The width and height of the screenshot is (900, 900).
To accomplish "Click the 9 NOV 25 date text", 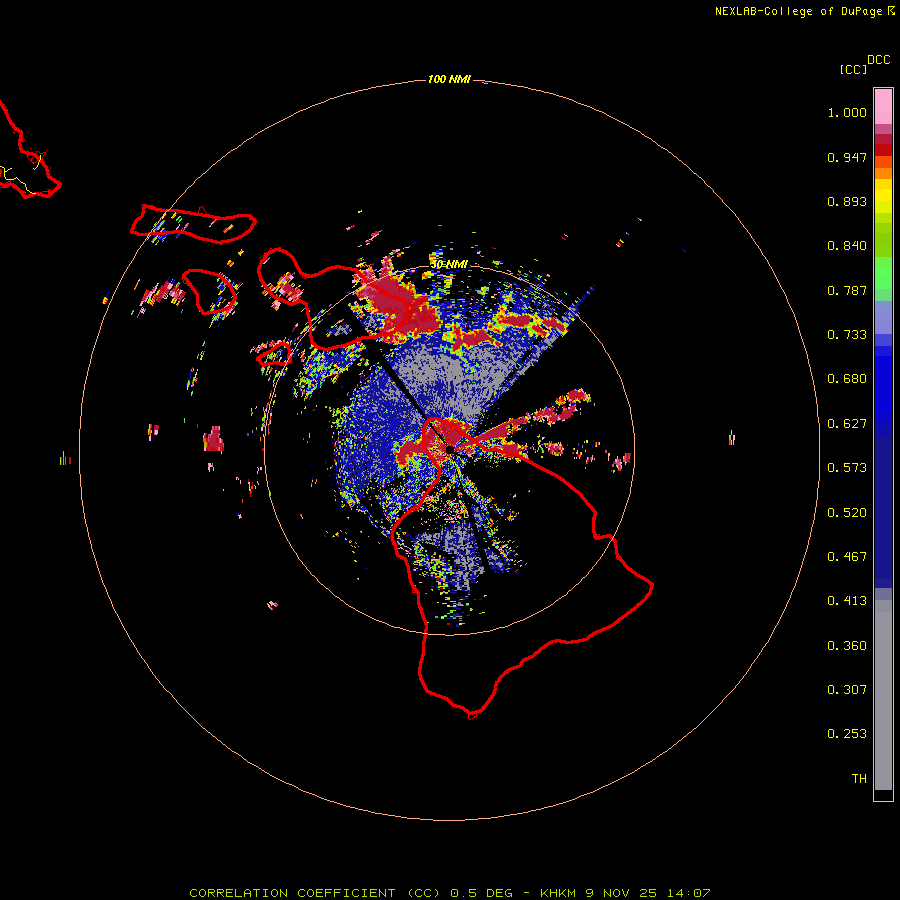I will pos(622,893).
